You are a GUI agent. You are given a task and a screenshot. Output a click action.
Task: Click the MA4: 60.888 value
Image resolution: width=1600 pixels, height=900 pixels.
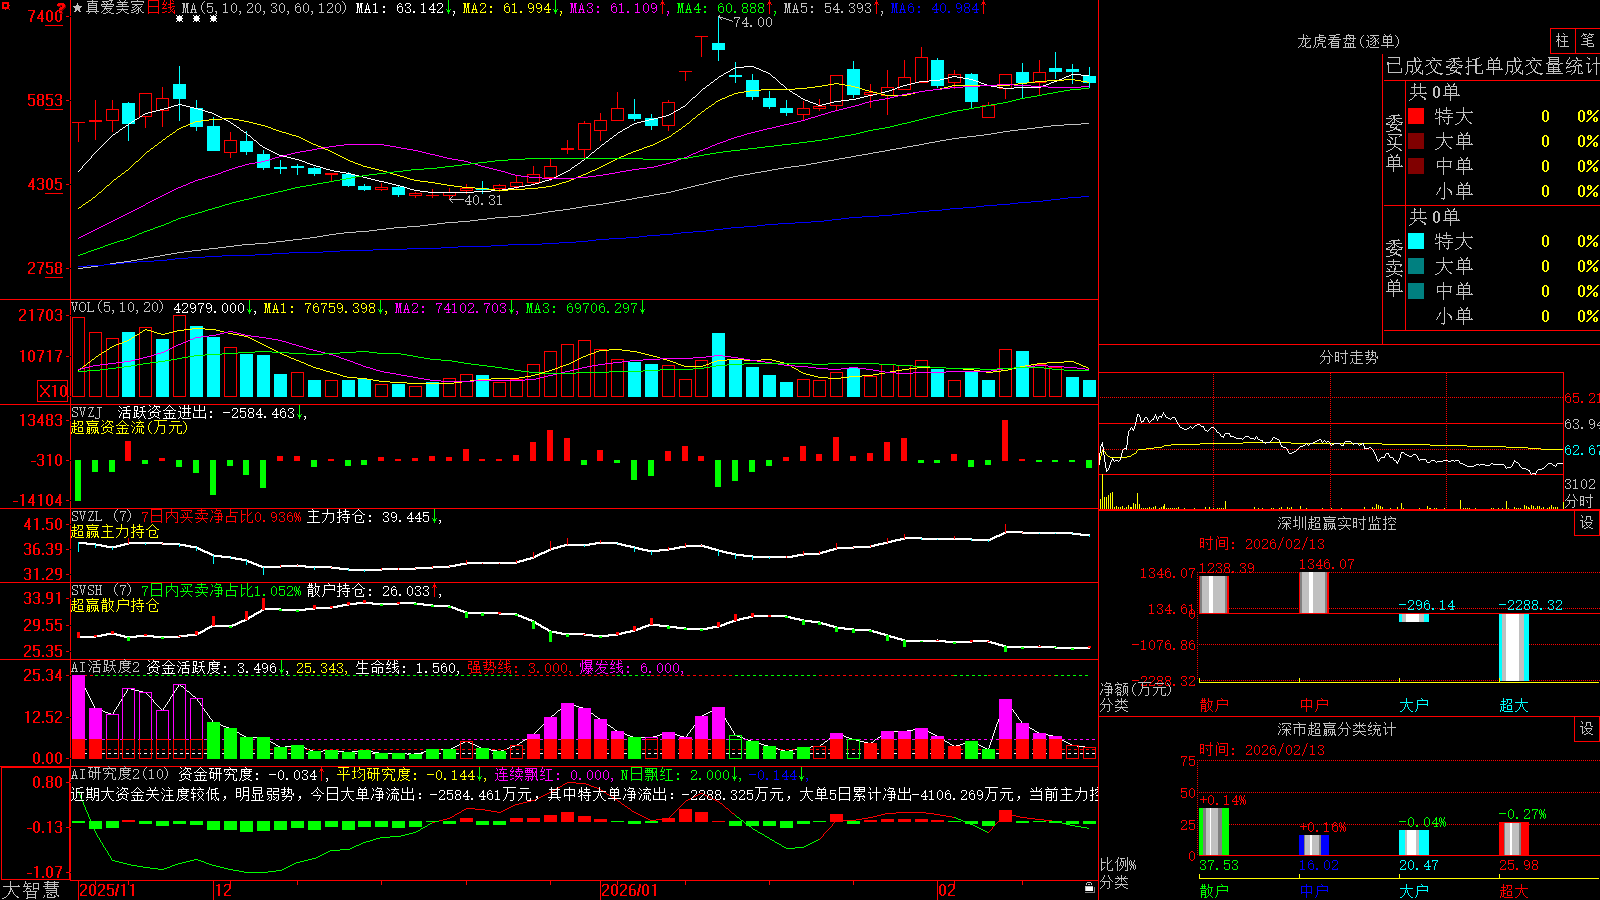[x=725, y=8]
